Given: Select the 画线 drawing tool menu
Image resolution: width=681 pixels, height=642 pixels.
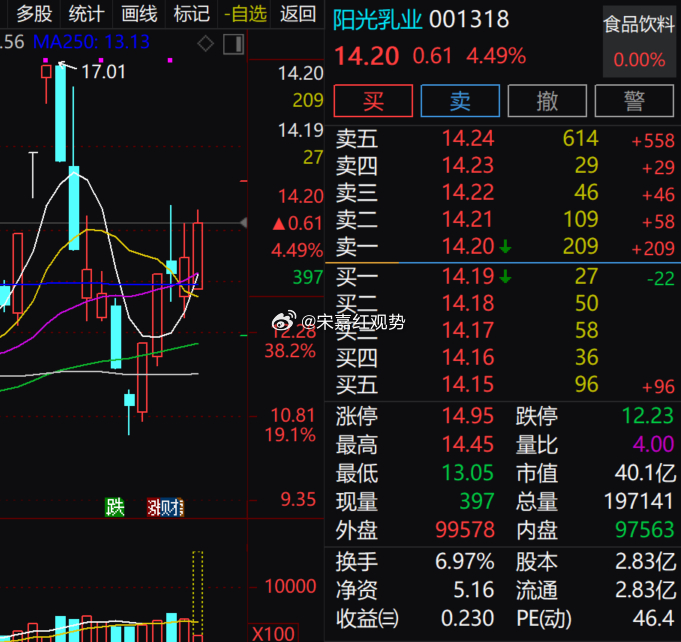Looking at the screenshot, I should pos(139,14).
